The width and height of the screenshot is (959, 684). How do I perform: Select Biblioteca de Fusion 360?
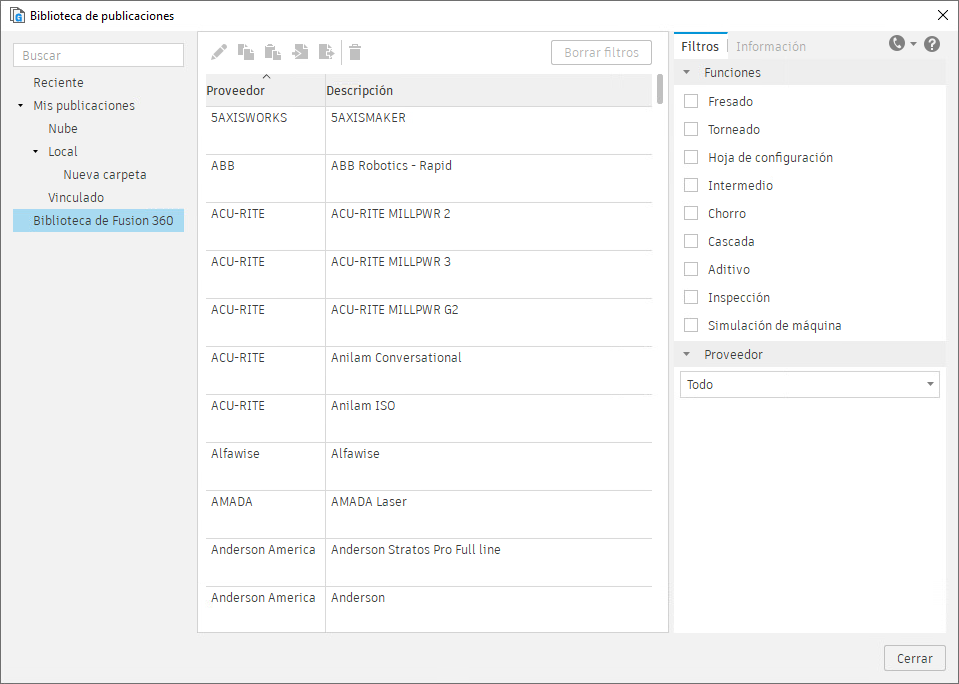(x=98, y=220)
